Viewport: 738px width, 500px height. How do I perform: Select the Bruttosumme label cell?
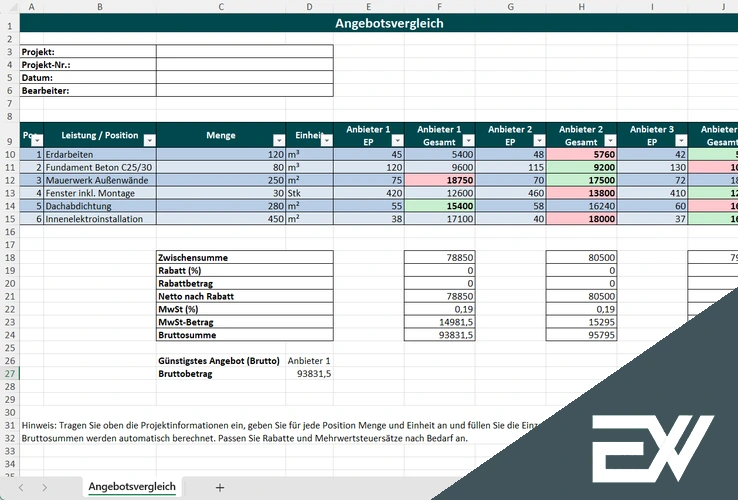[x=245, y=335]
